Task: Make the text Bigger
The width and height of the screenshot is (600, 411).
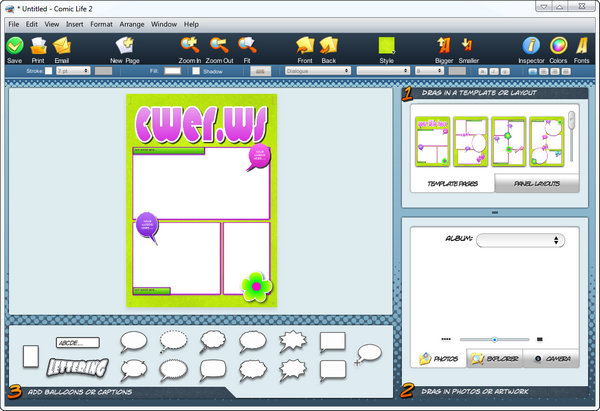Action: pos(444,45)
